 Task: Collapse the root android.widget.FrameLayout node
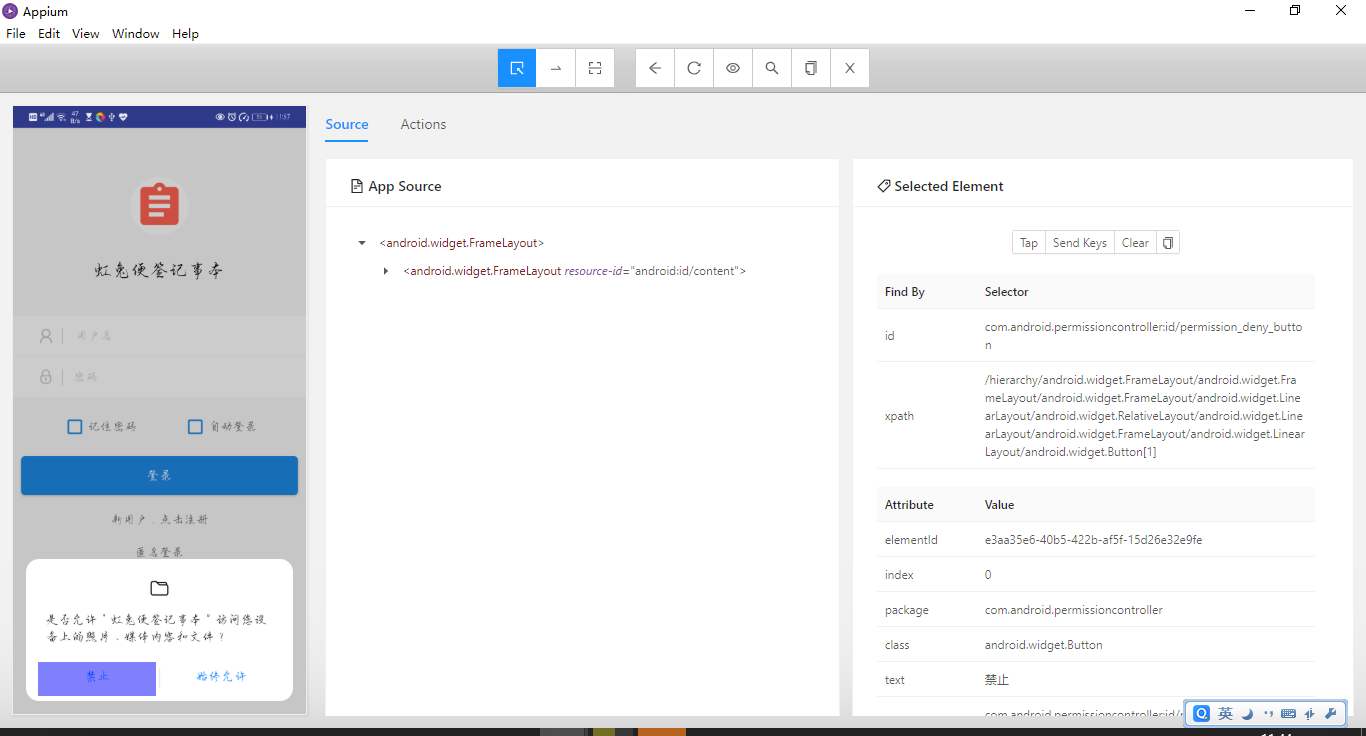coord(362,243)
